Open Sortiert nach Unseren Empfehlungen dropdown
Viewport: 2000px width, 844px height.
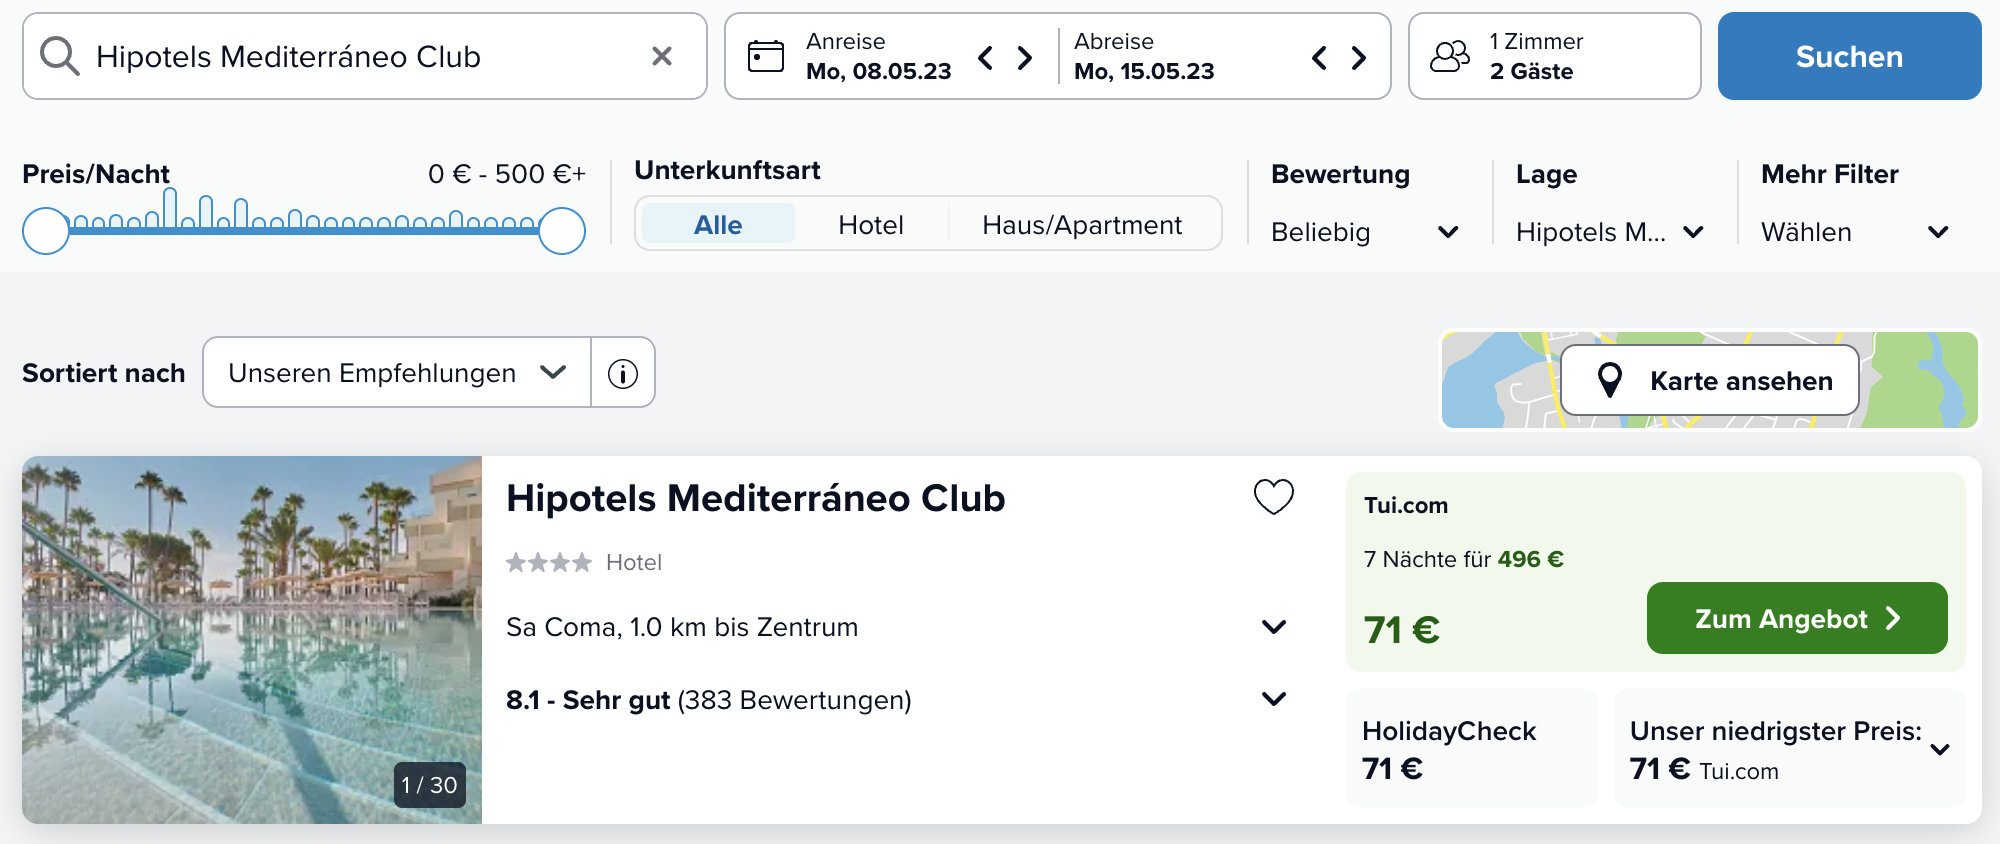pyautogui.click(x=397, y=373)
